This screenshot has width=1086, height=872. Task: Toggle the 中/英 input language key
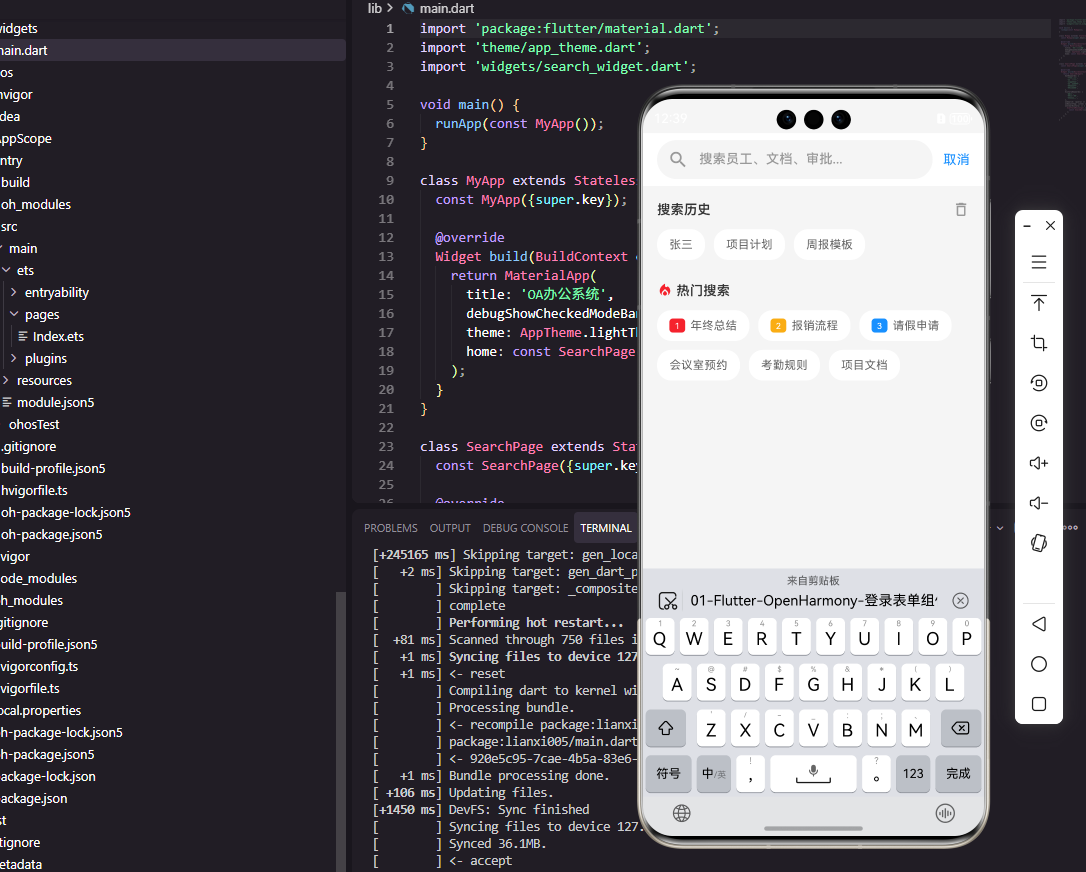(x=712, y=773)
